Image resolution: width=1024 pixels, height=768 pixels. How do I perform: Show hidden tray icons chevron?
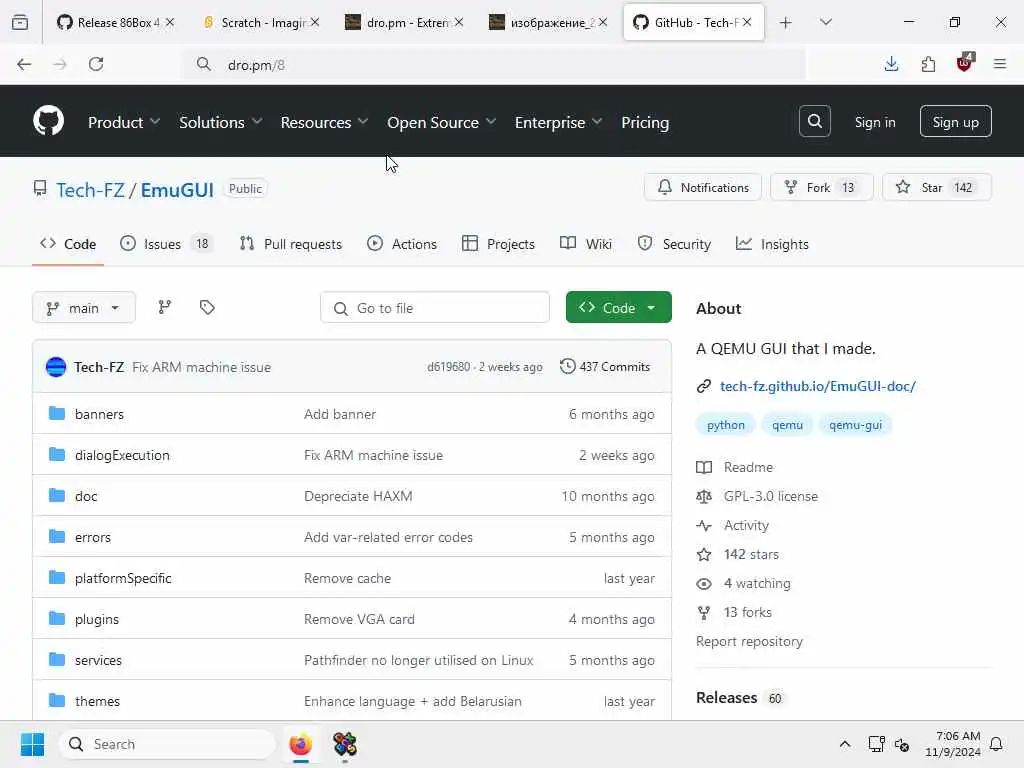[844, 744]
